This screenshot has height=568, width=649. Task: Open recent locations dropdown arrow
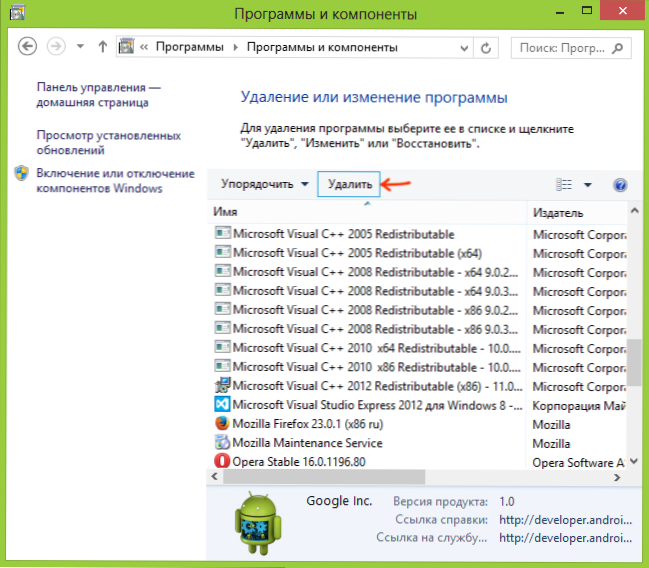(80, 46)
